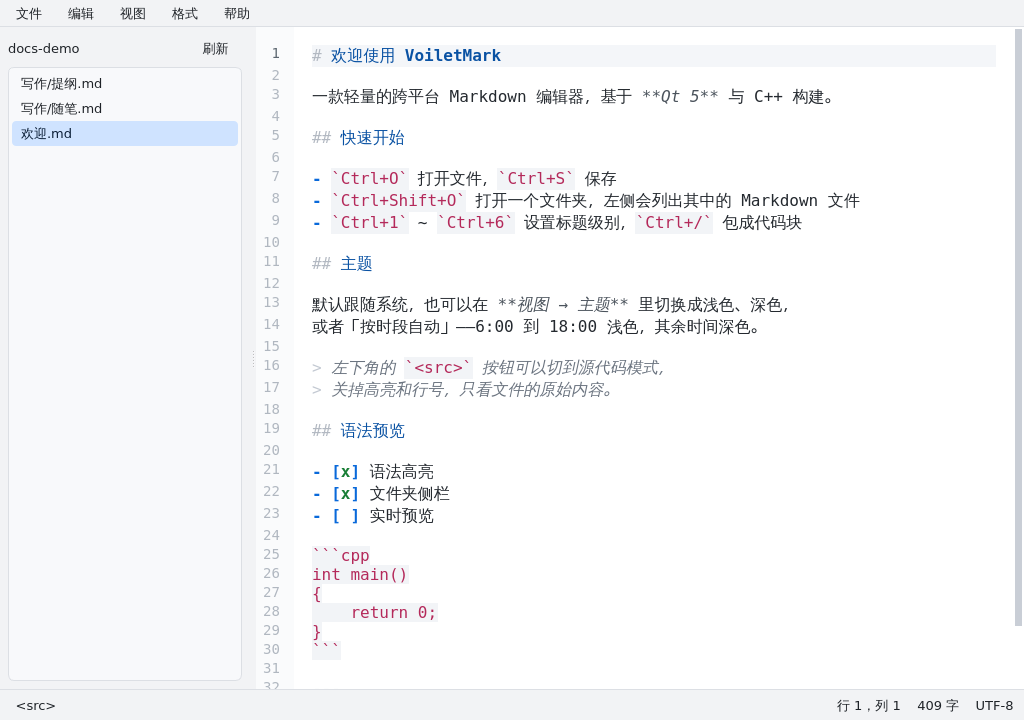Click the `Ctrl+O` inline code
The width and height of the screenshot is (1024, 720).
(370, 179)
